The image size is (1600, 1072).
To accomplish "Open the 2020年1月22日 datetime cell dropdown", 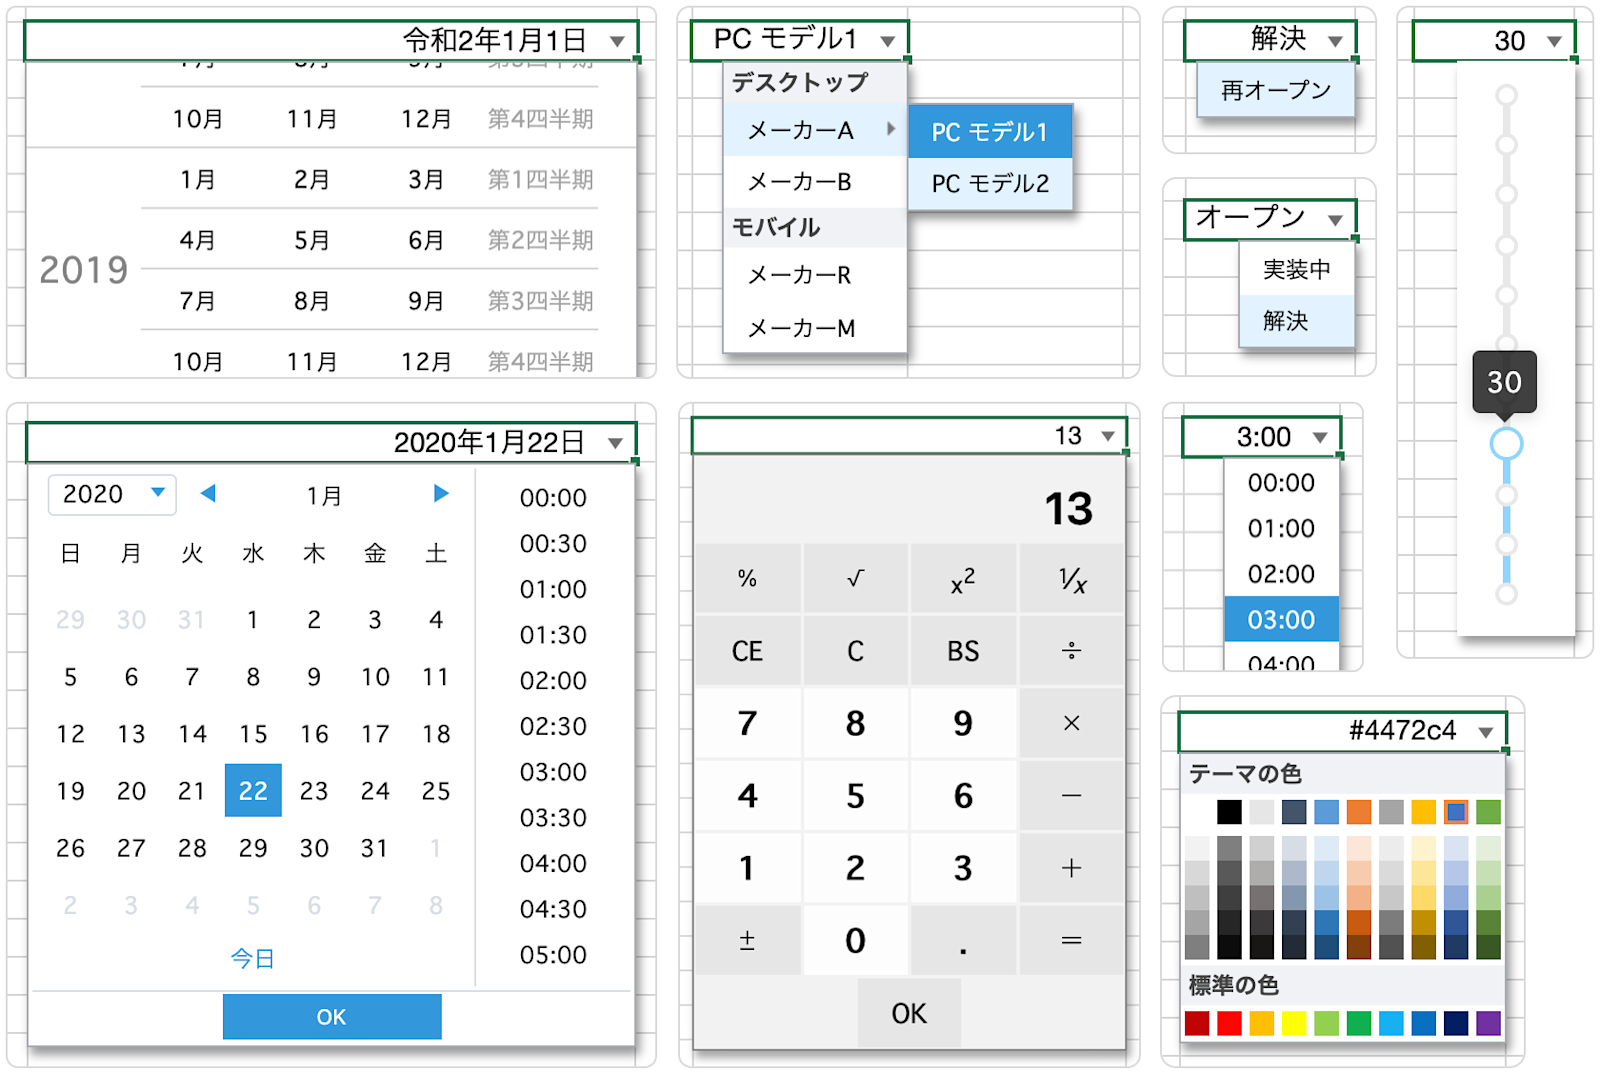I will (x=615, y=443).
